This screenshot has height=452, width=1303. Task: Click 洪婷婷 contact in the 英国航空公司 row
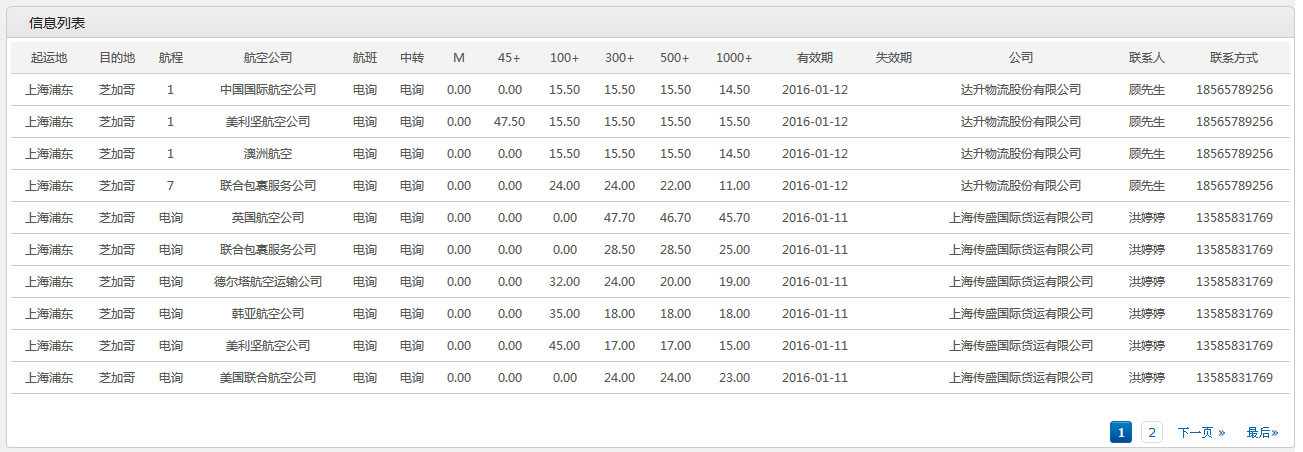(x=1147, y=218)
